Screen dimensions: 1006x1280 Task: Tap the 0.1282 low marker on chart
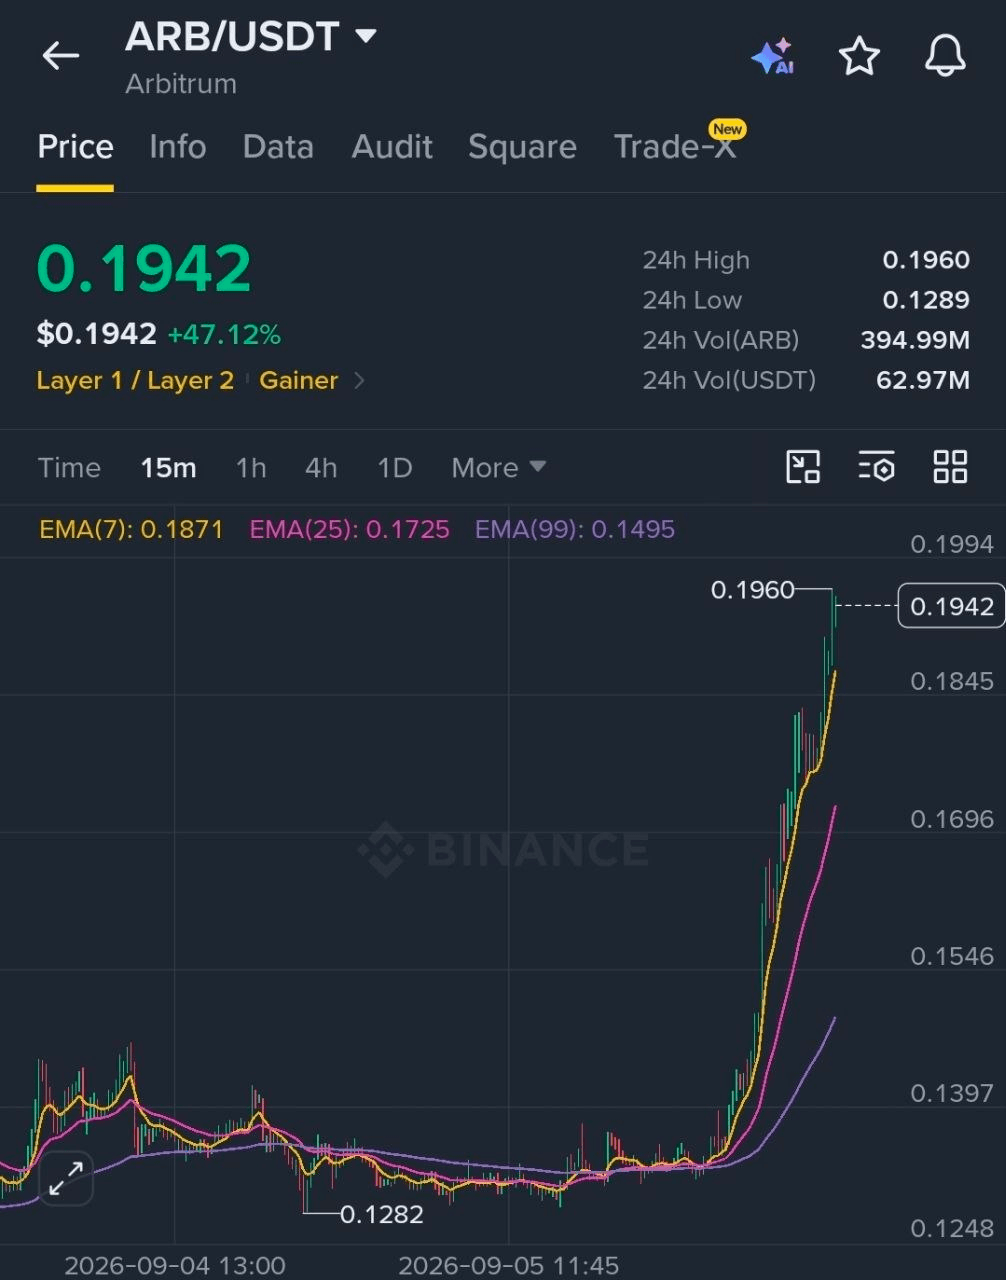[381, 1214]
